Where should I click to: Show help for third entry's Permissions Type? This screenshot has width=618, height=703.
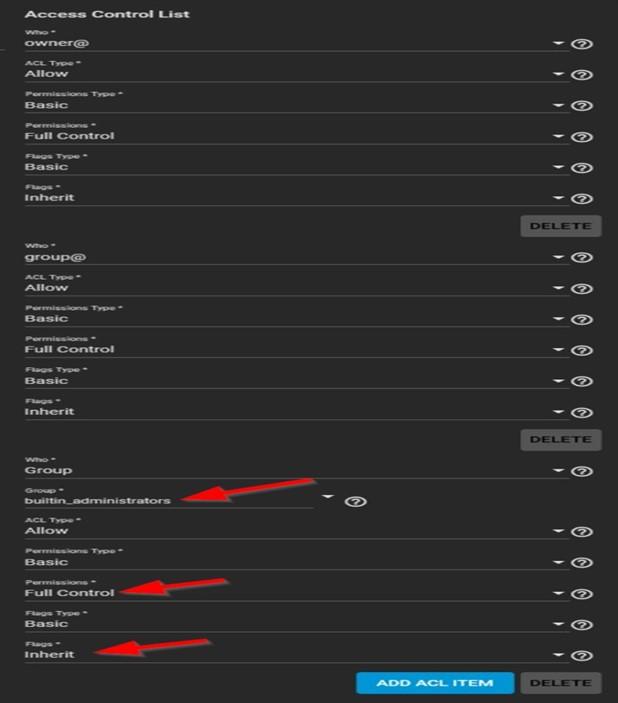click(x=582, y=562)
